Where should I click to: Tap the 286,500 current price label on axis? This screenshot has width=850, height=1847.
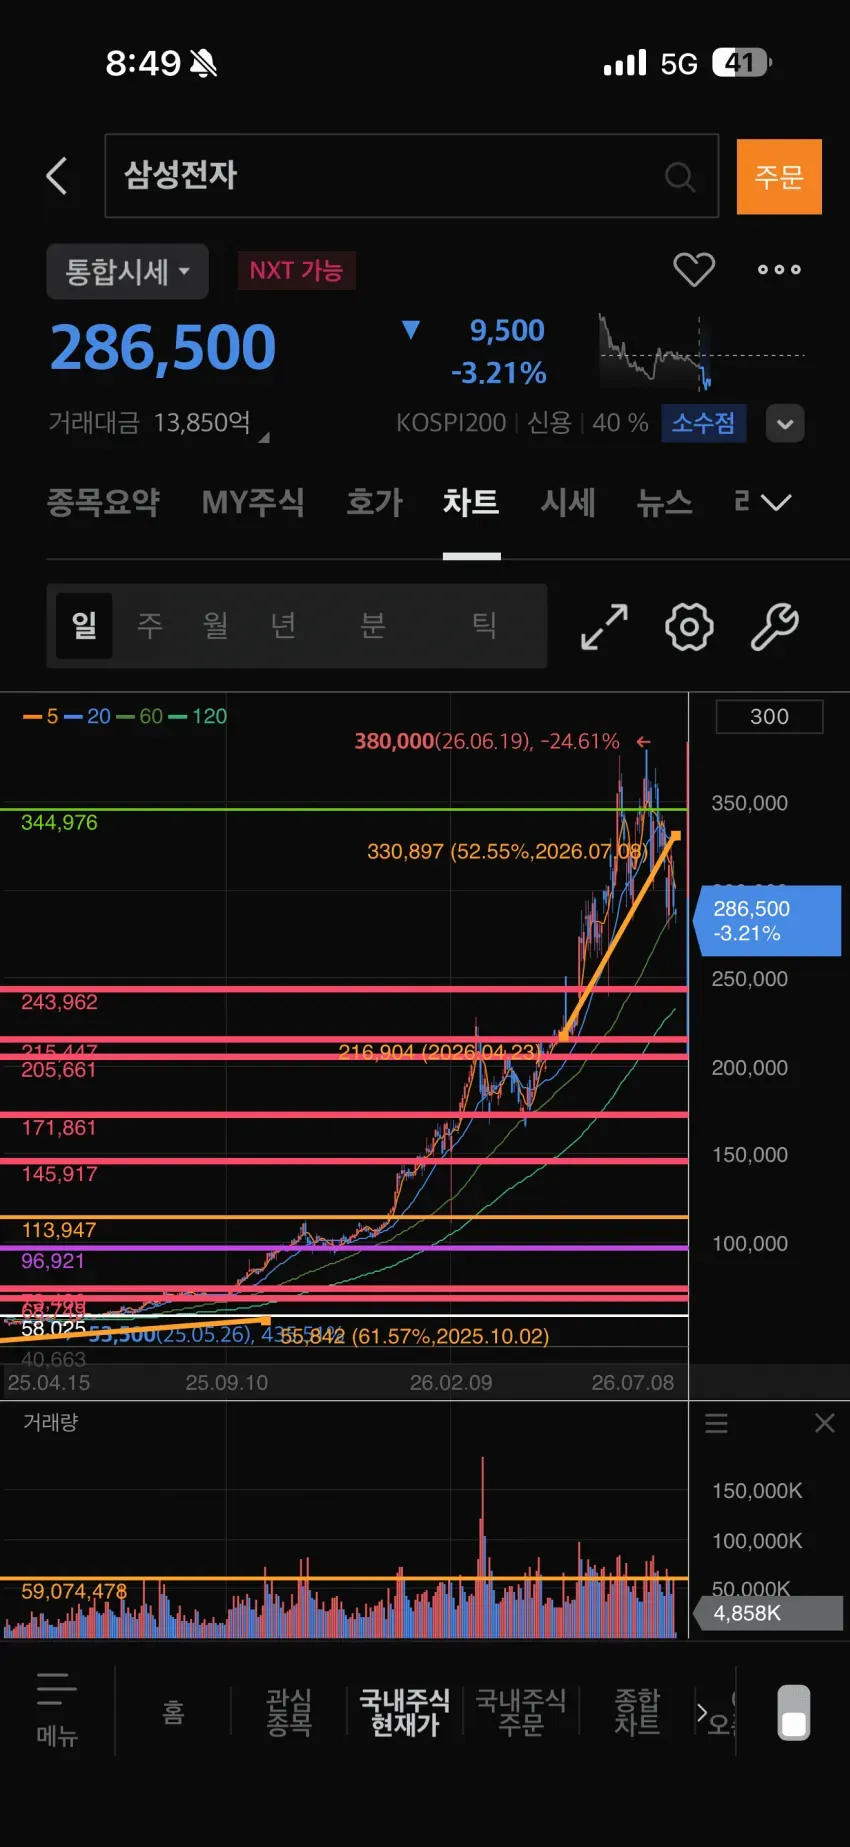pyautogui.click(x=767, y=921)
